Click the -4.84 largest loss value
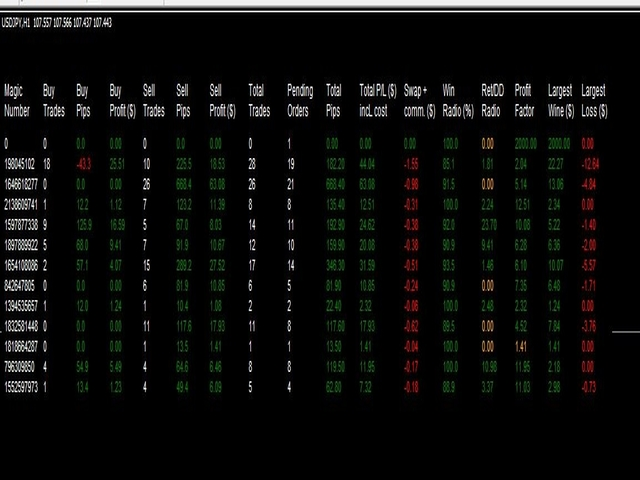The image size is (640, 480). coord(589,184)
